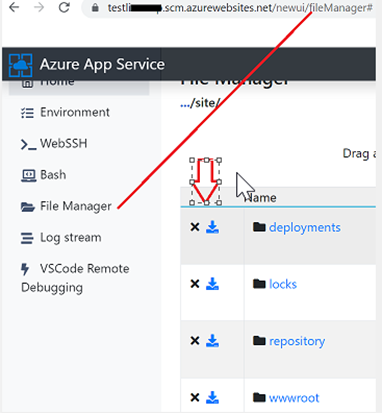Open the wwwroot folder link

(x=294, y=398)
